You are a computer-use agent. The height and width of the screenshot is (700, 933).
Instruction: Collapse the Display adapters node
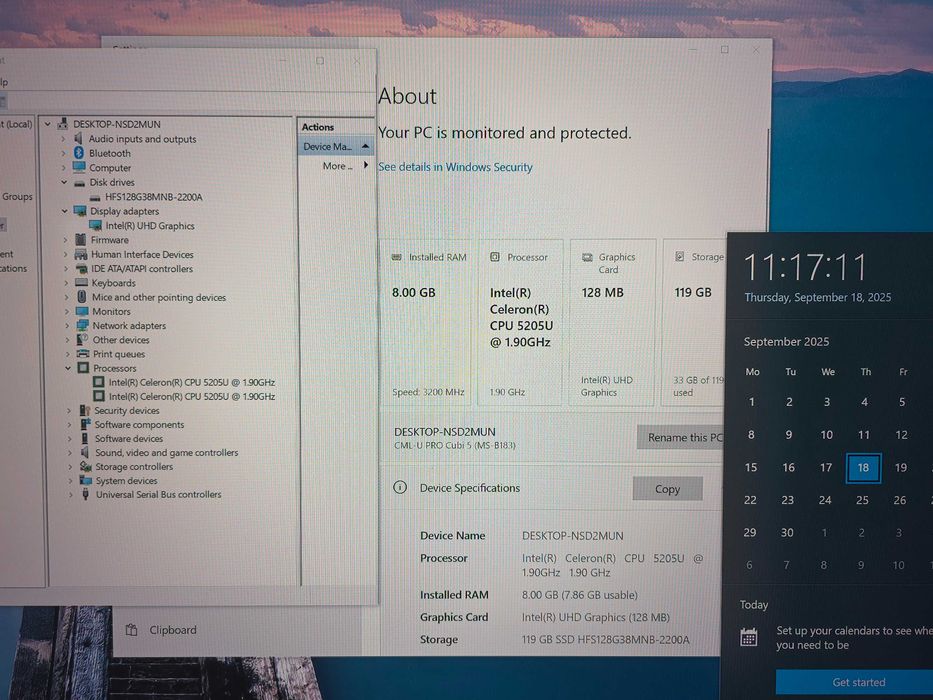(x=64, y=211)
